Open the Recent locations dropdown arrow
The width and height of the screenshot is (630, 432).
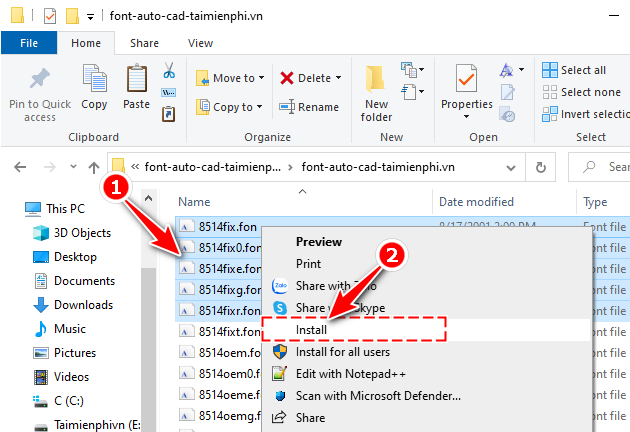click(x=73, y=166)
